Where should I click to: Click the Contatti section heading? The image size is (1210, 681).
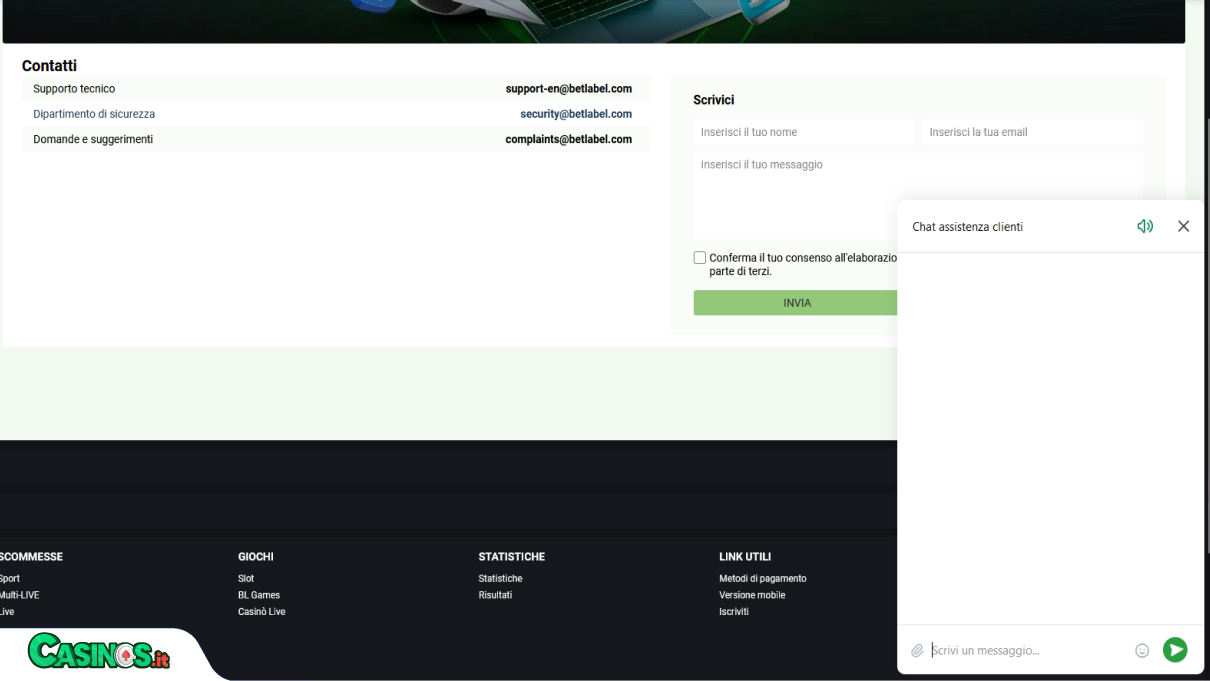[49, 66]
